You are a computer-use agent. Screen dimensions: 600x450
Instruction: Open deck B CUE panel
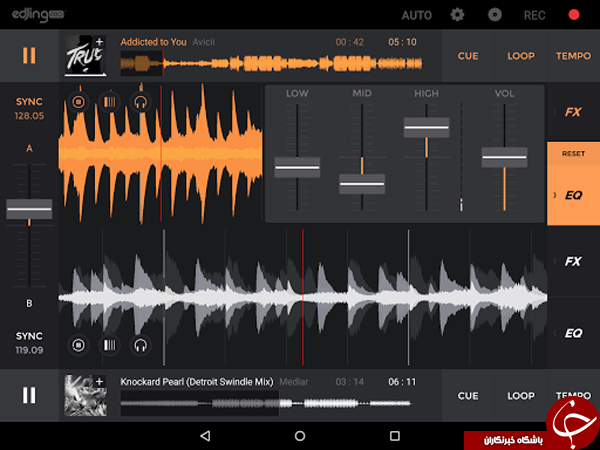click(x=468, y=396)
